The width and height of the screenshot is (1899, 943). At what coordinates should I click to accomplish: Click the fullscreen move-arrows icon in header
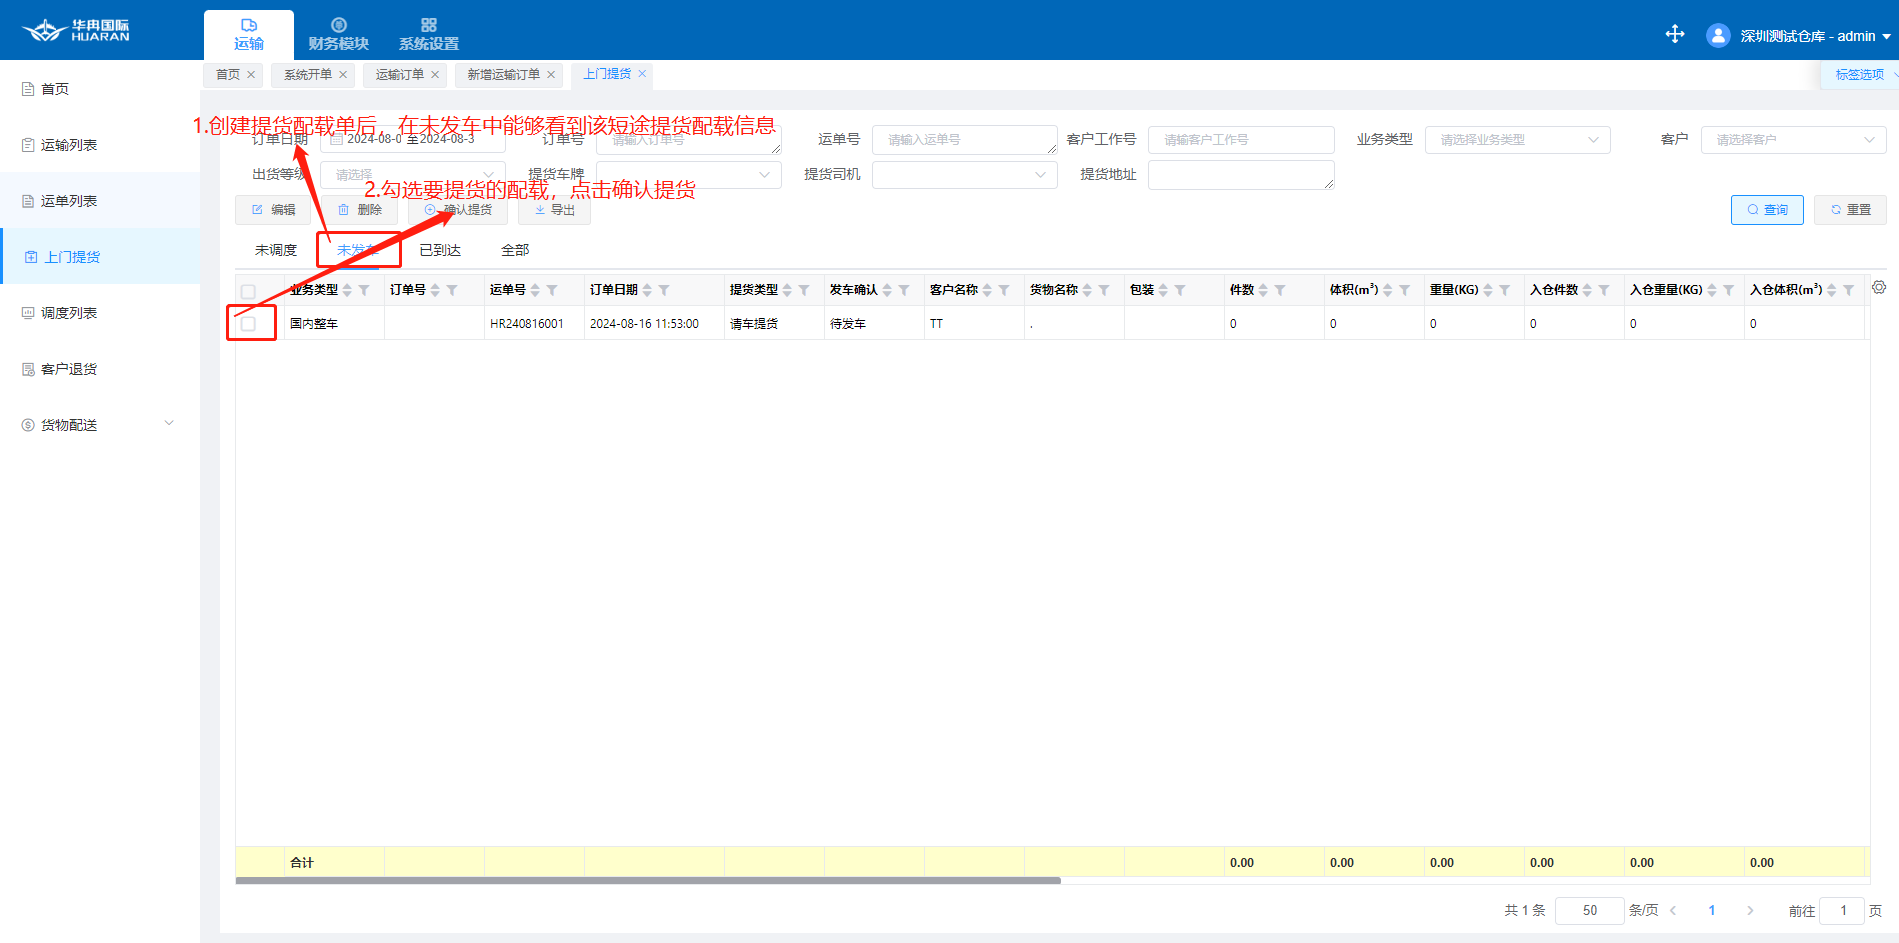click(1675, 35)
